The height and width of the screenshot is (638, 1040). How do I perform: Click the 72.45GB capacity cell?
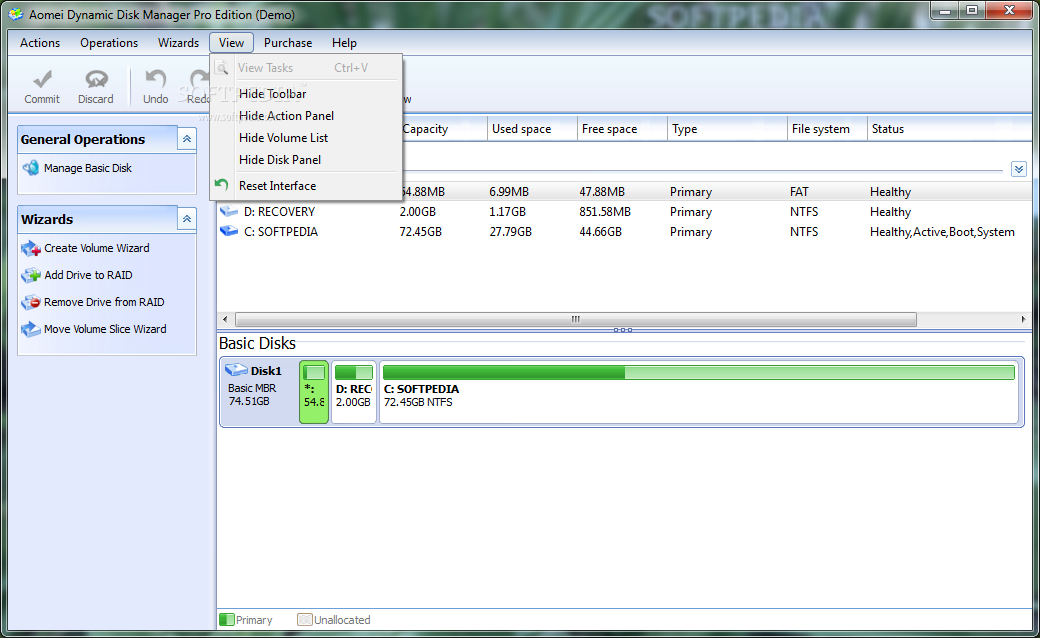pos(421,231)
